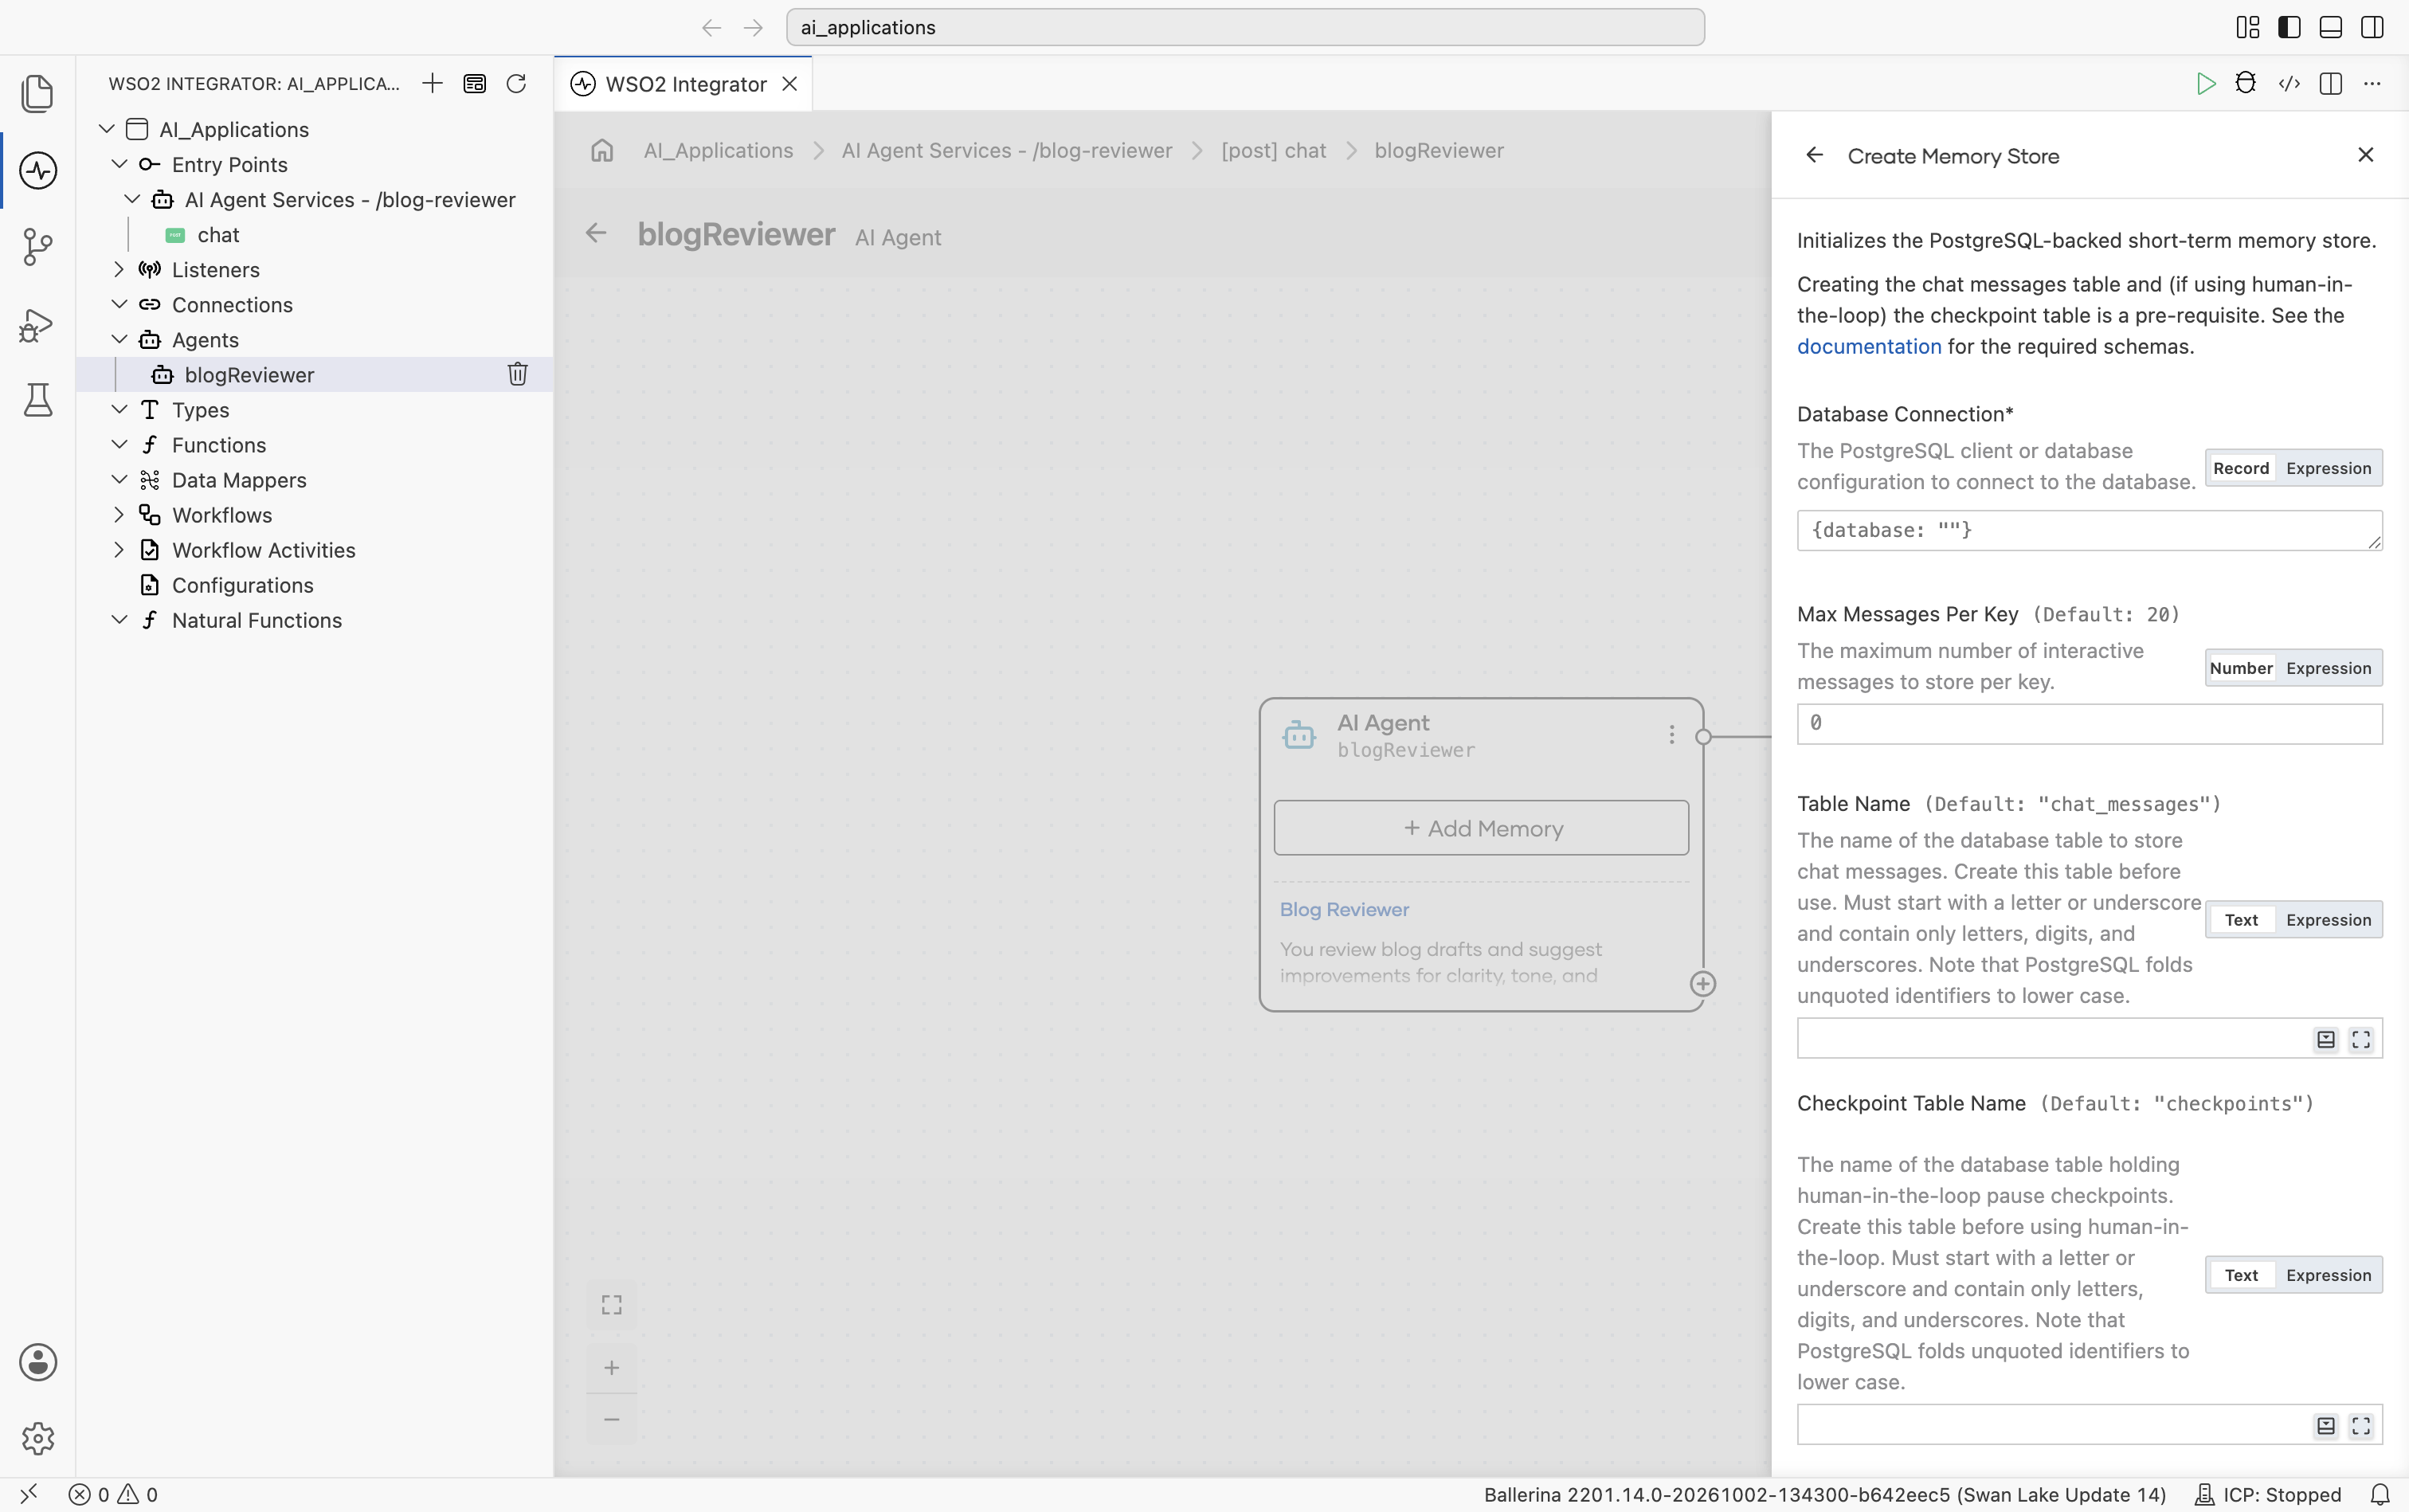Open the WSO2 Integrator activity bar icon
The width and height of the screenshot is (2409, 1512).
(x=38, y=170)
